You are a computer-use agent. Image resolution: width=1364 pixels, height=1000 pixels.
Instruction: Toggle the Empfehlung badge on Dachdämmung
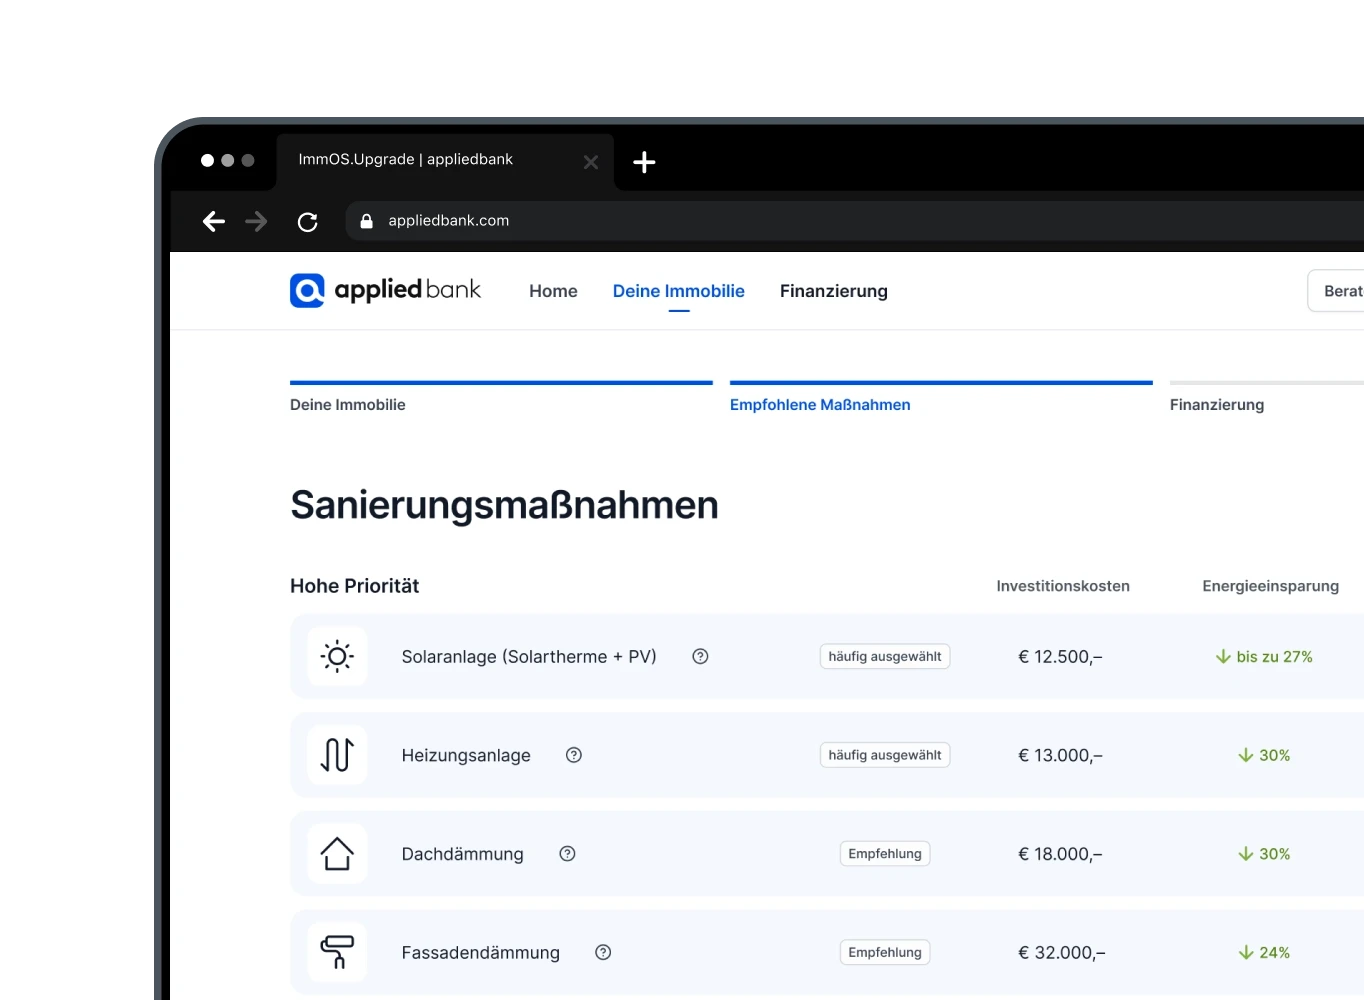[x=884, y=853]
